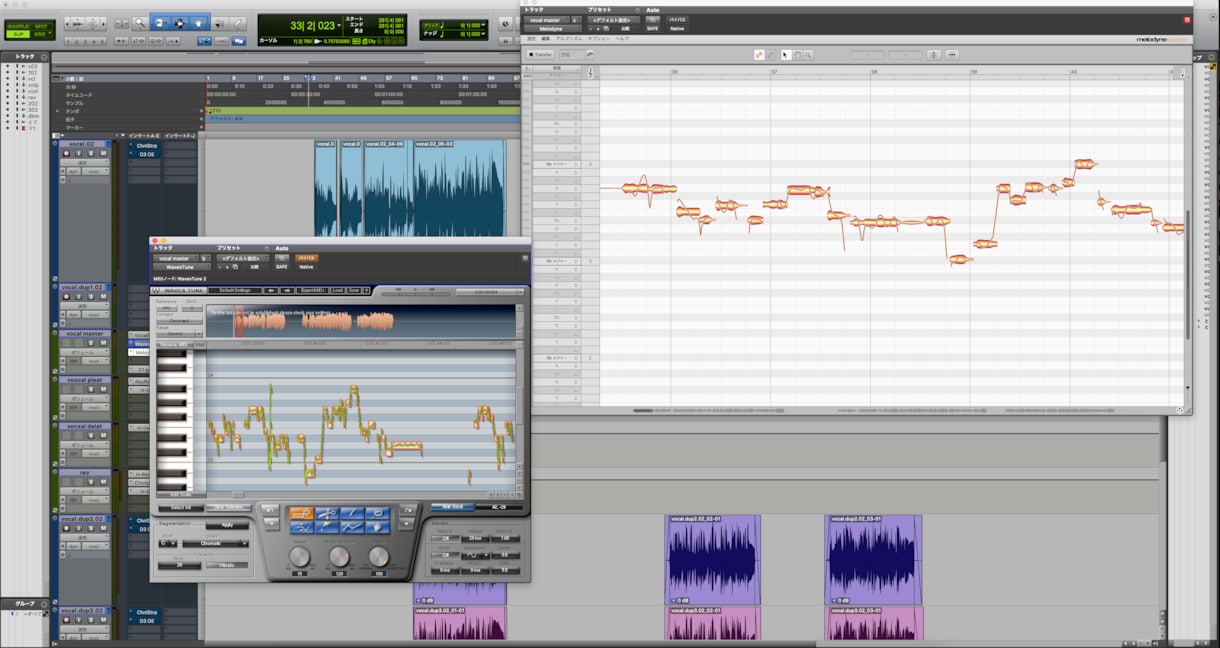Toggle SLIP edit mode

(18, 33)
